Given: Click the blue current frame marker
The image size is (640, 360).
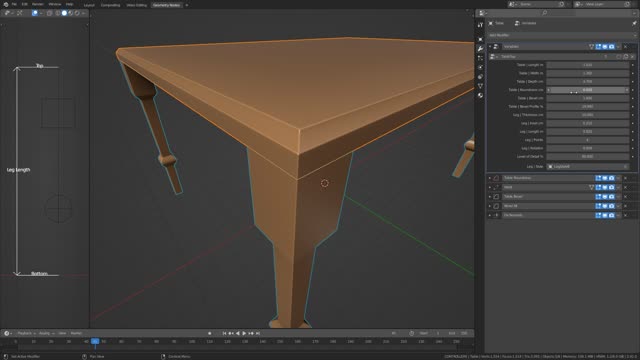Looking at the screenshot, I should pos(95,341).
